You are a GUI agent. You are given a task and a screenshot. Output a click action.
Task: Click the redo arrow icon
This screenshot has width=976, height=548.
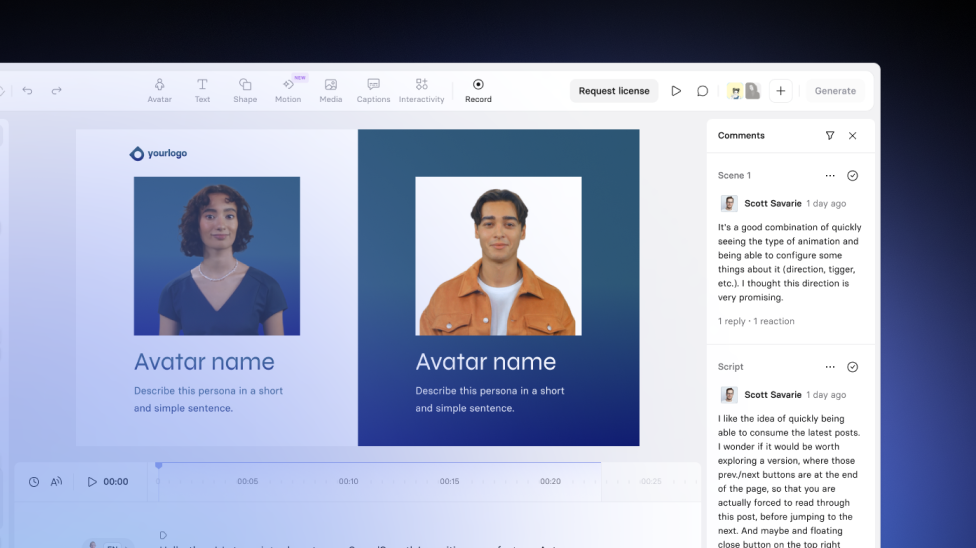[57, 91]
